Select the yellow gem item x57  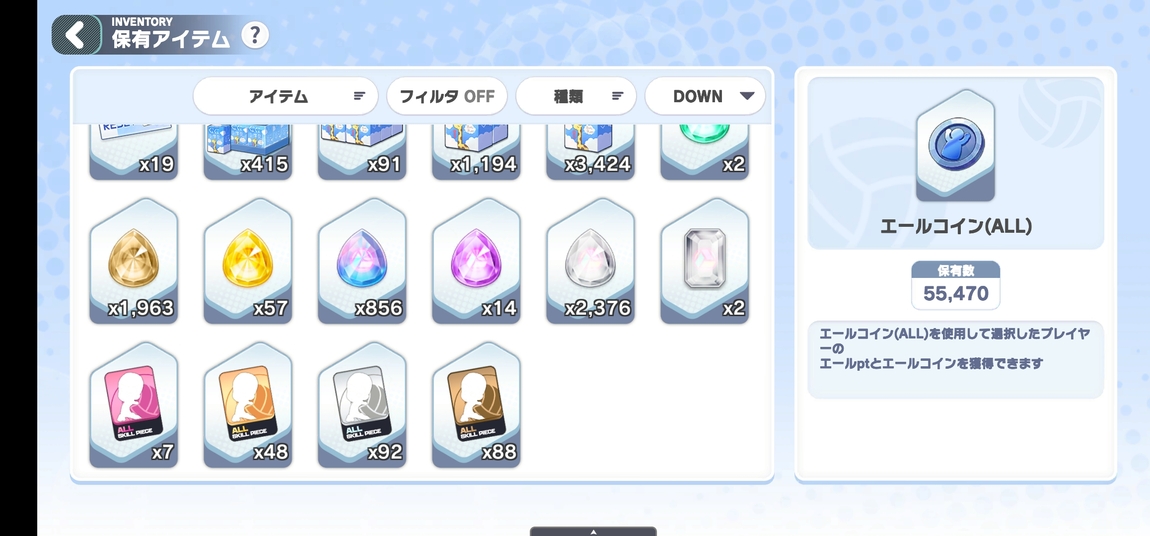[x=248, y=261]
